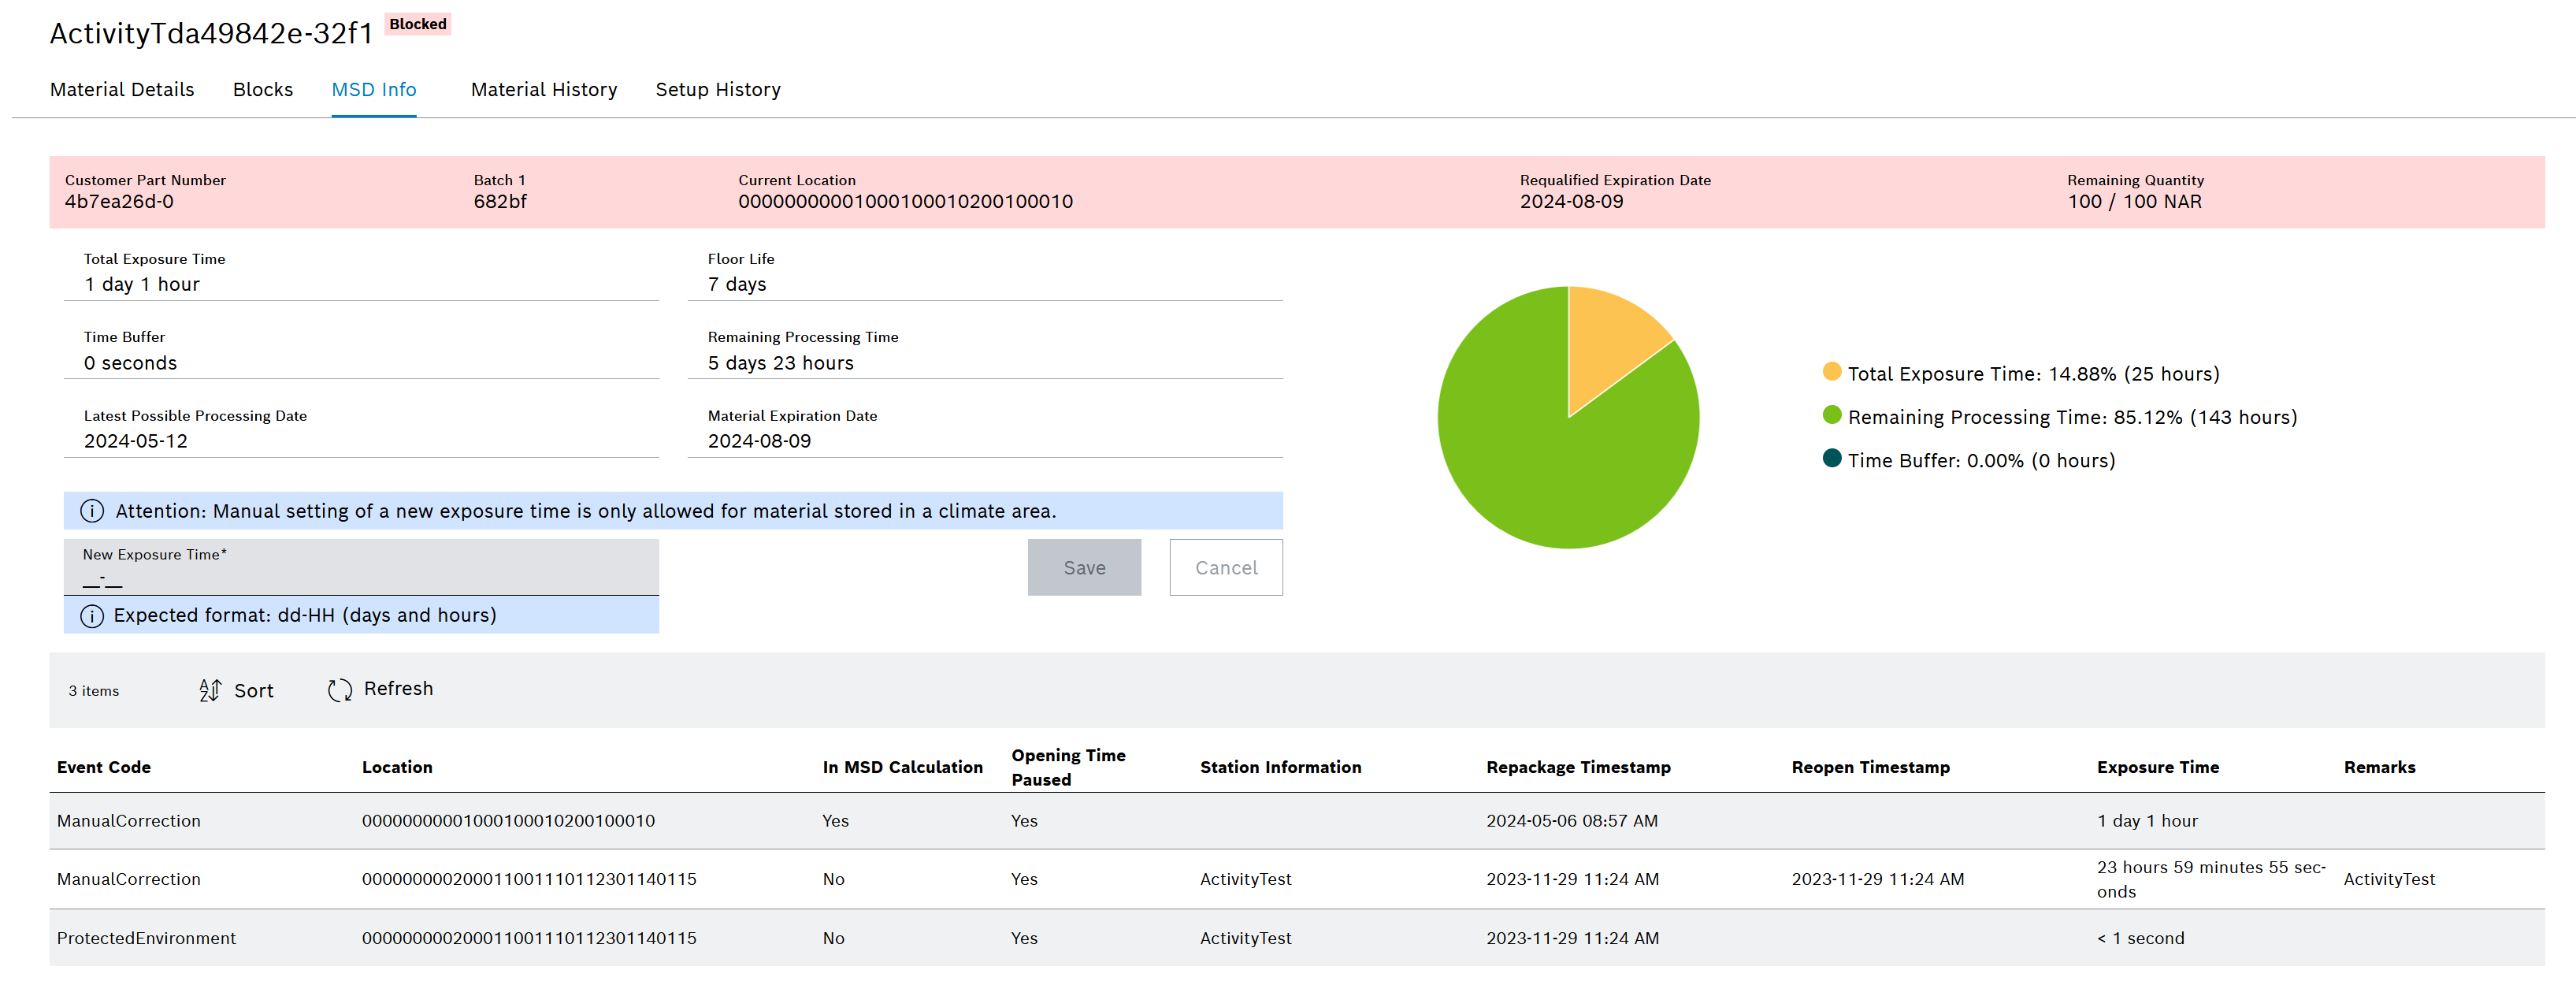
Task: Click Remaining Processing Time 85.12% legend text
Action: 2072,417
